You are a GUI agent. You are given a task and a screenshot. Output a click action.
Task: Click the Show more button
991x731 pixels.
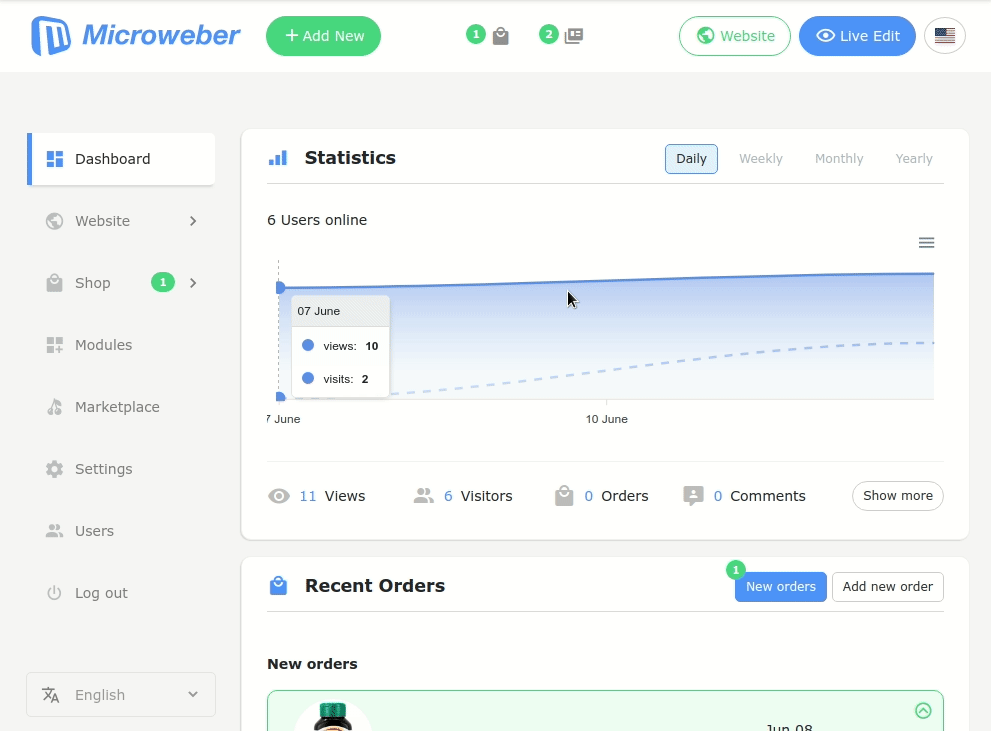tap(897, 496)
